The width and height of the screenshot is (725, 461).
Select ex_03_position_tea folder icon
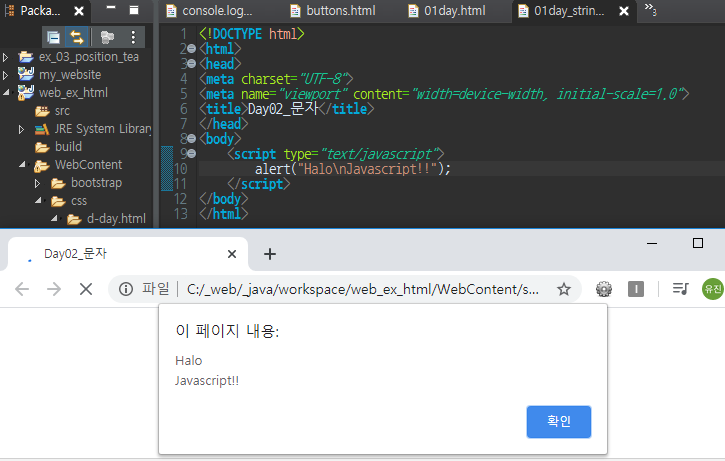point(26,57)
